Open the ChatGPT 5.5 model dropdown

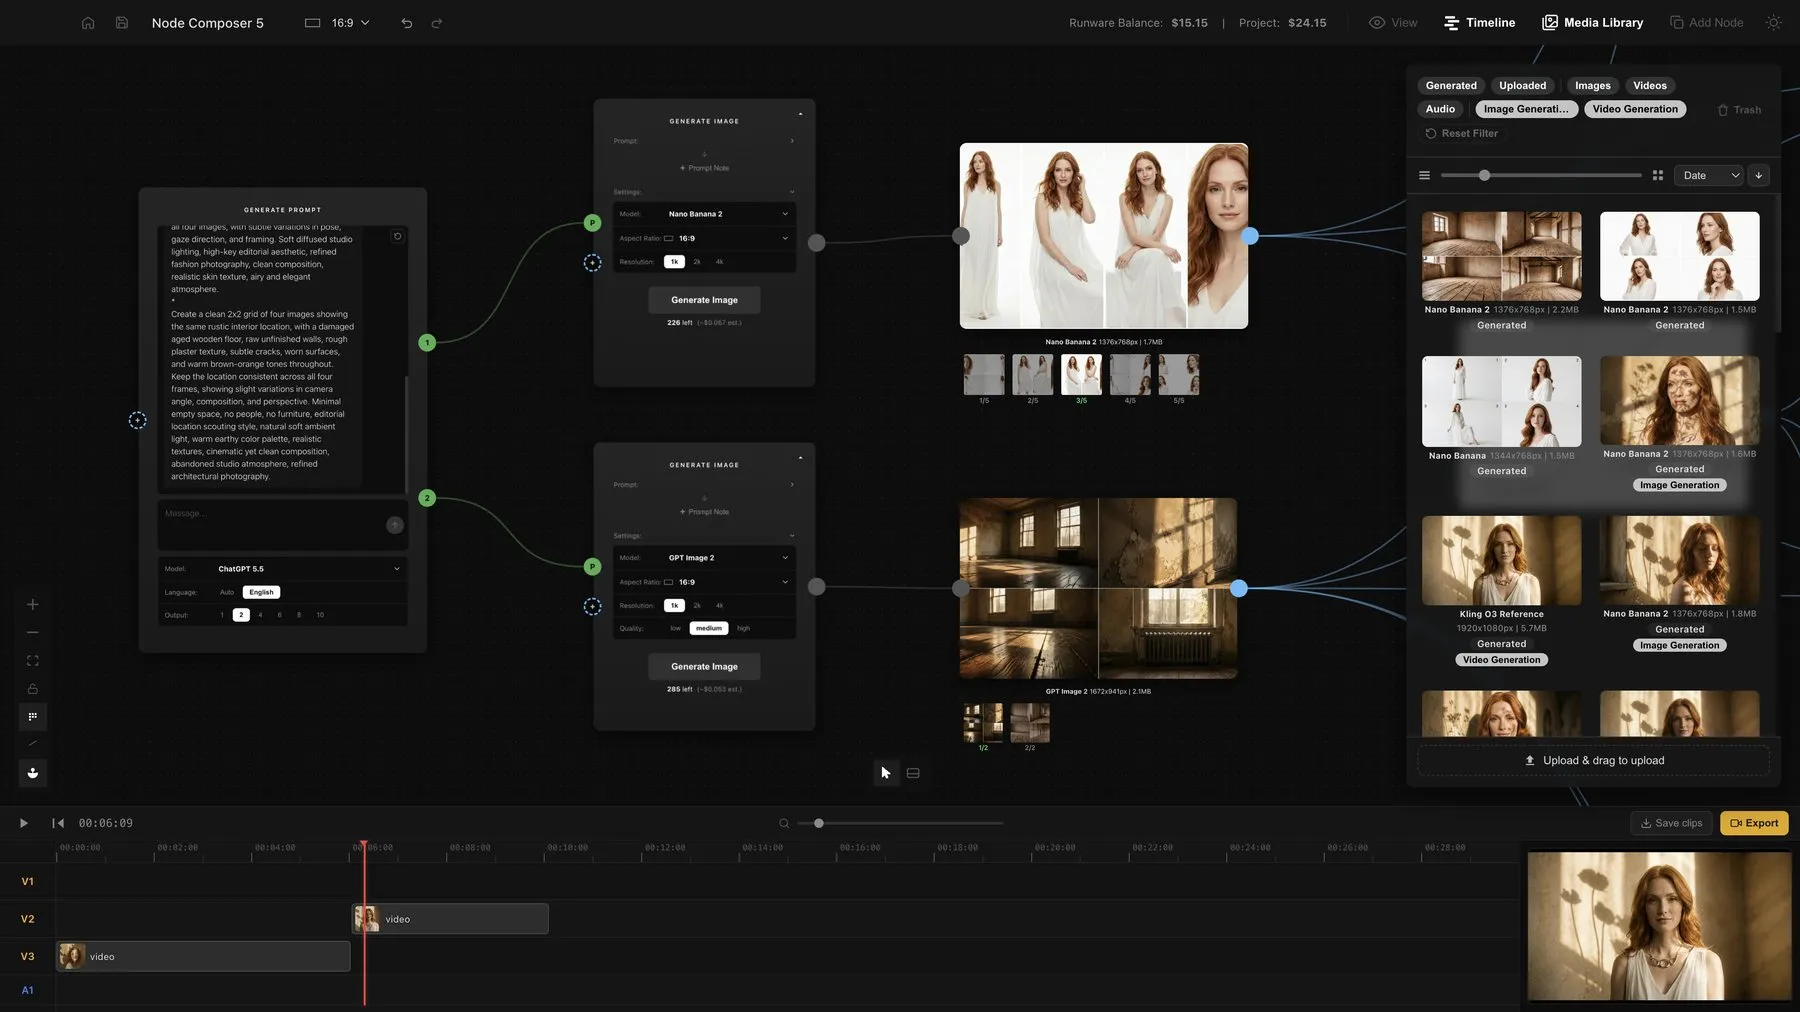[x=308, y=568]
